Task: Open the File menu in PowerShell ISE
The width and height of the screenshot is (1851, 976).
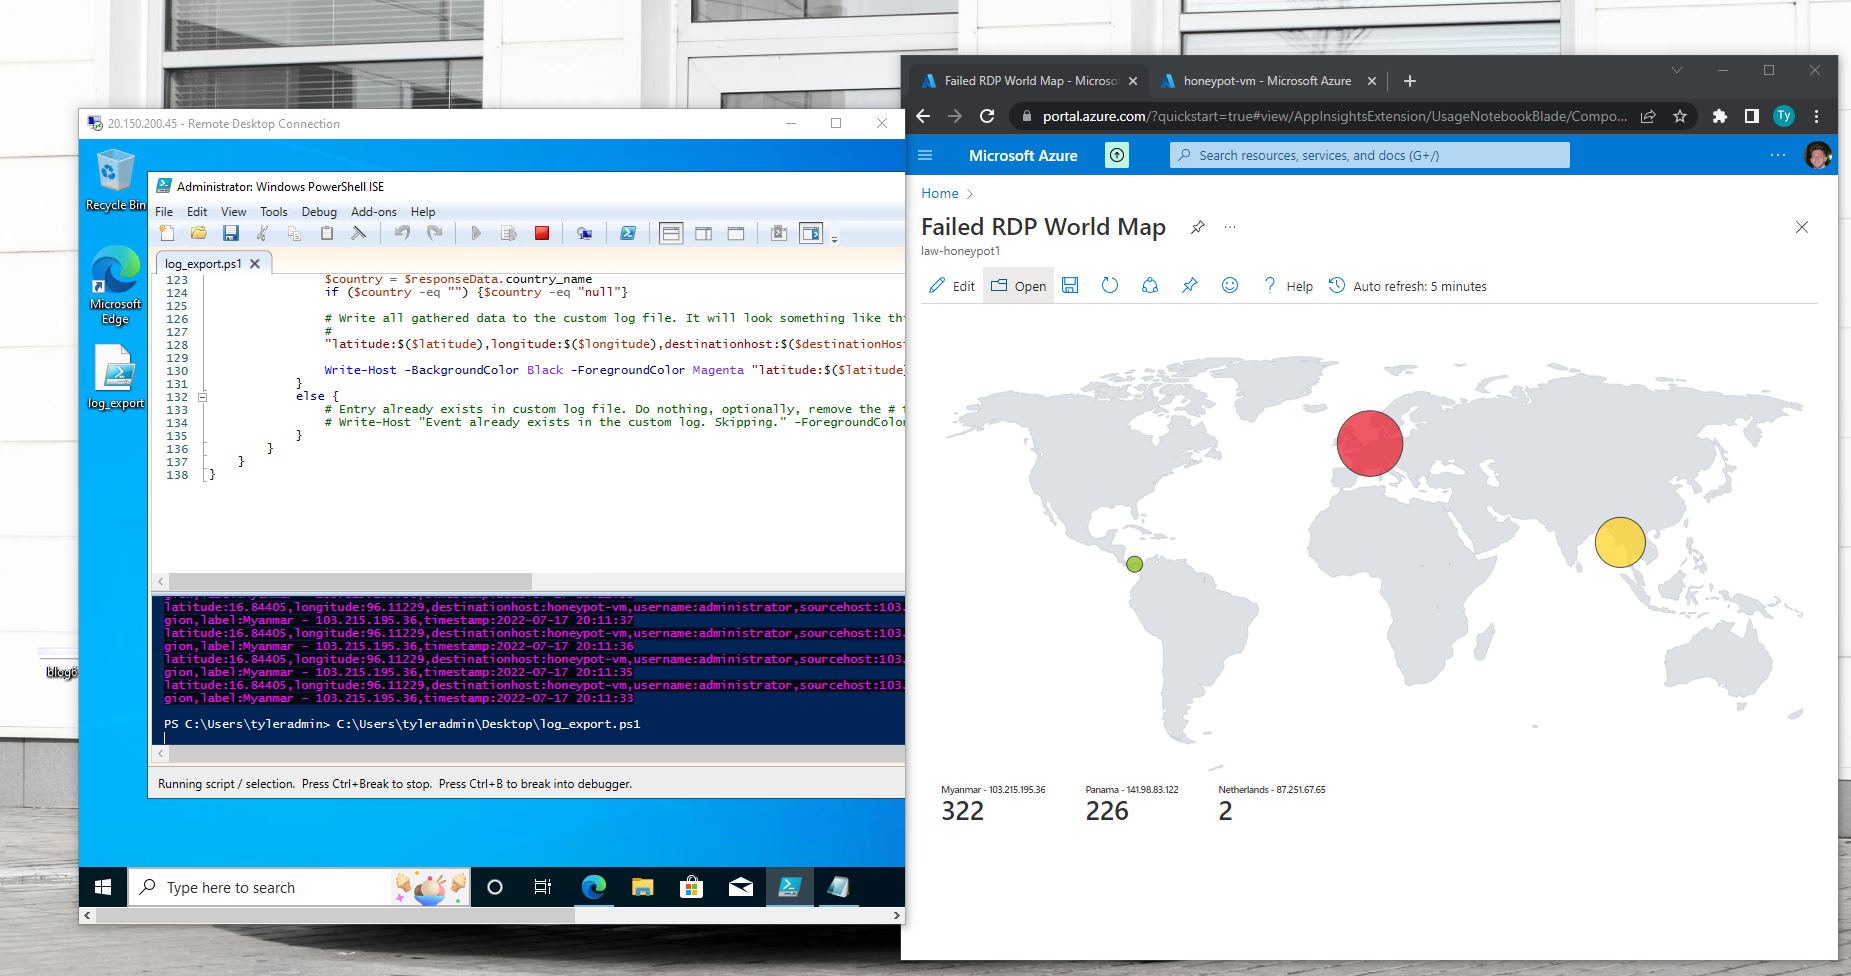Action: coord(164,212)
